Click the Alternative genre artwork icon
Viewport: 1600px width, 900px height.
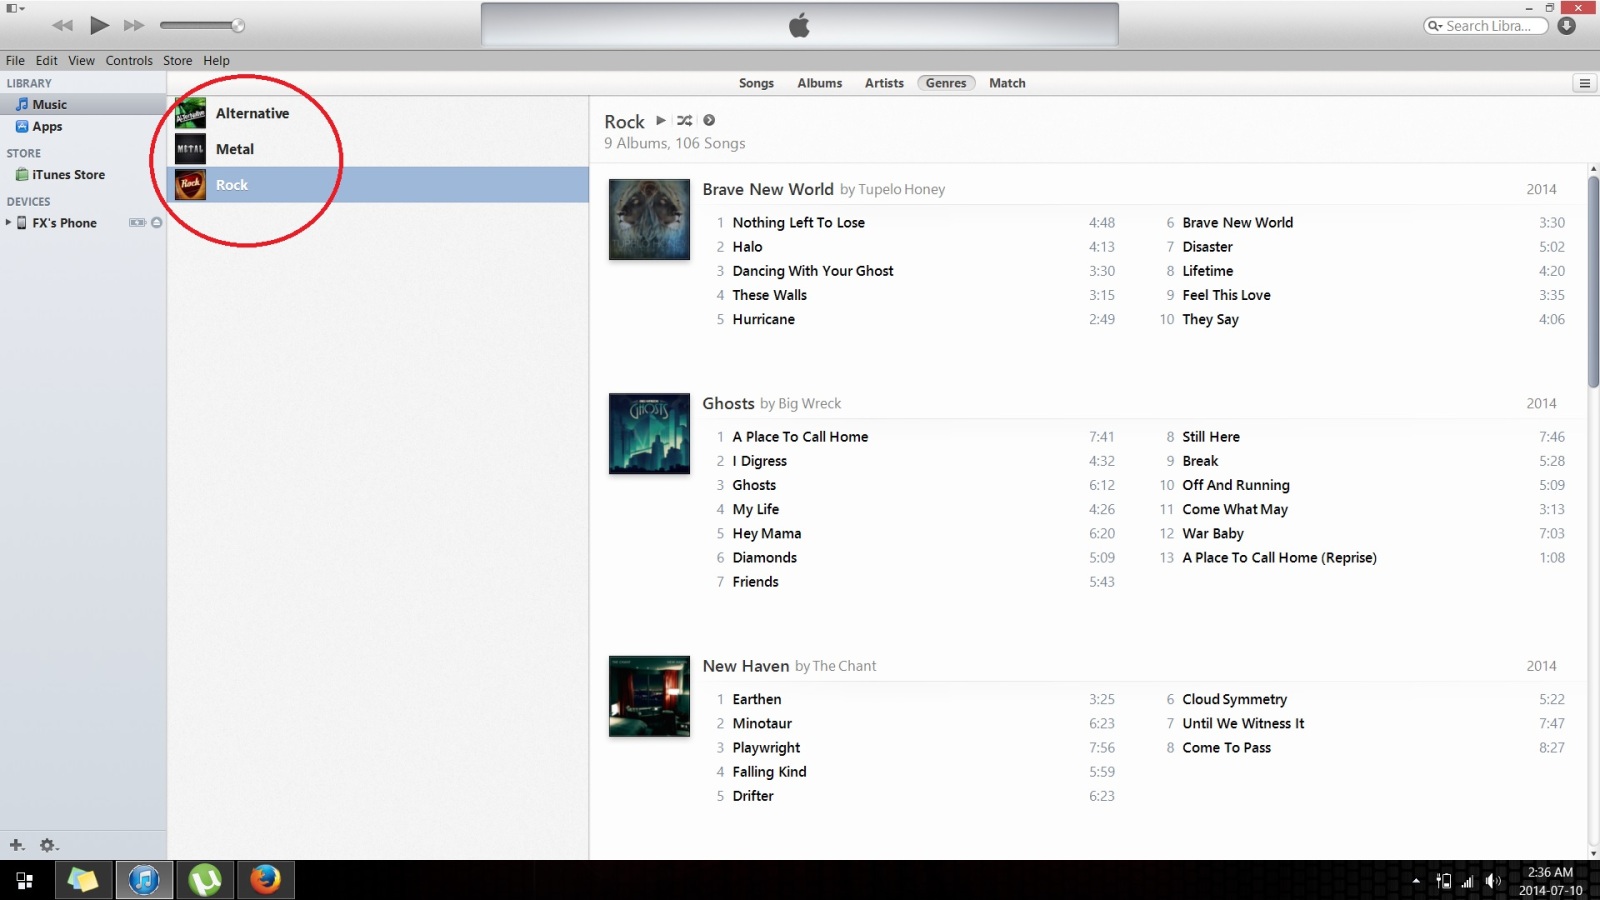click(190, 113)
